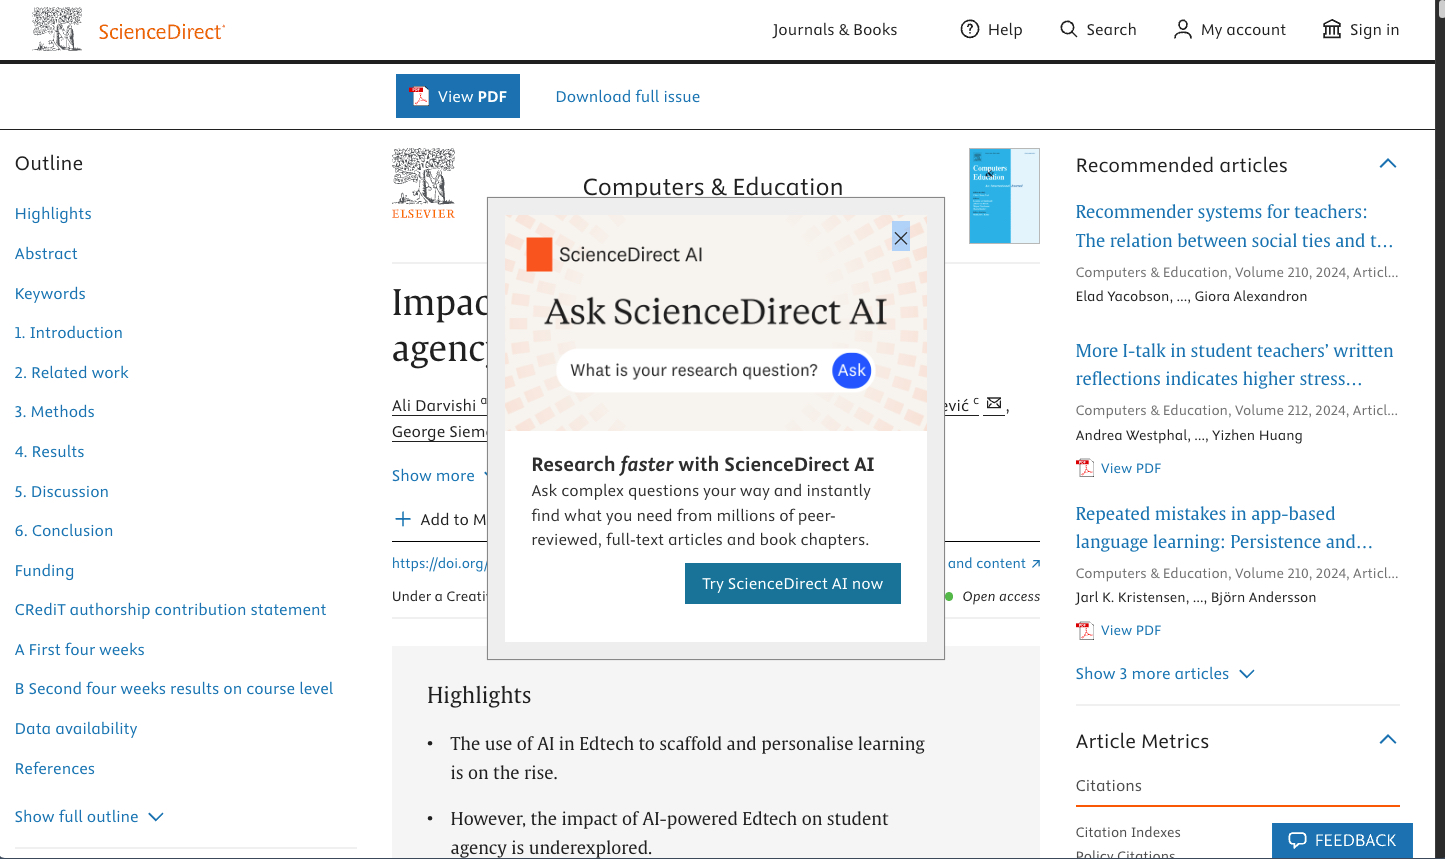Viewport: 1445px width, 859px height.
Task: Open PDF icon under Andrea Westphal article
Action: pos(1085,468)
